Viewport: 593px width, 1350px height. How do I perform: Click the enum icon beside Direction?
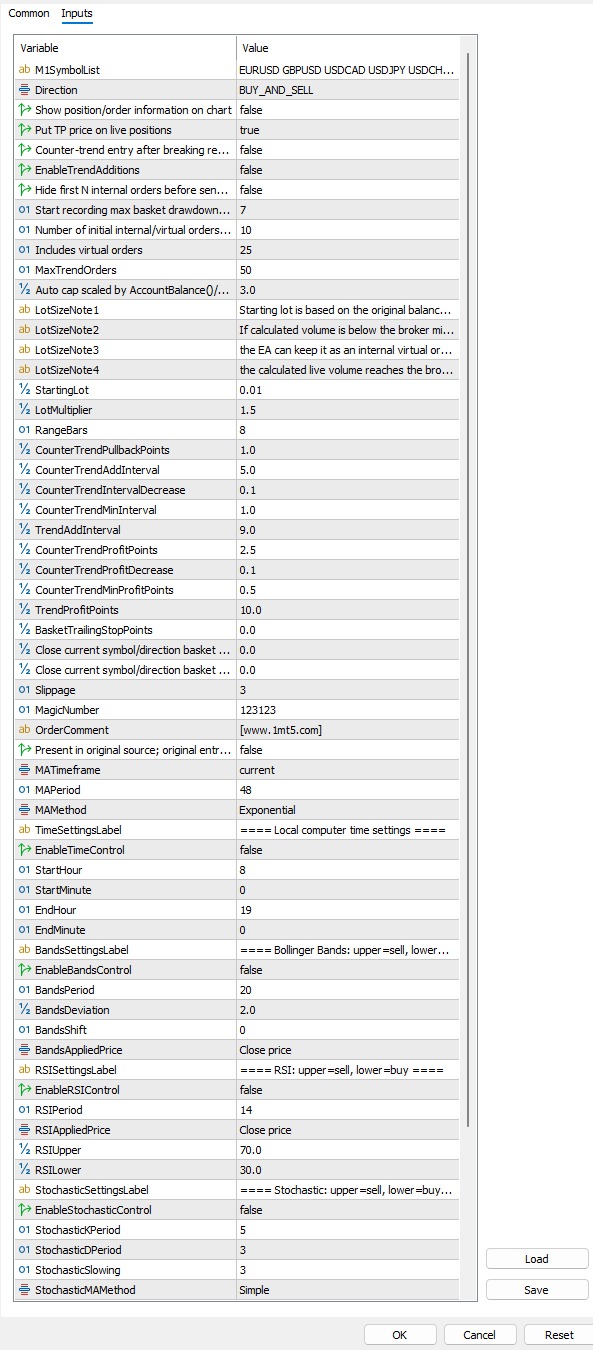[24, 90]
